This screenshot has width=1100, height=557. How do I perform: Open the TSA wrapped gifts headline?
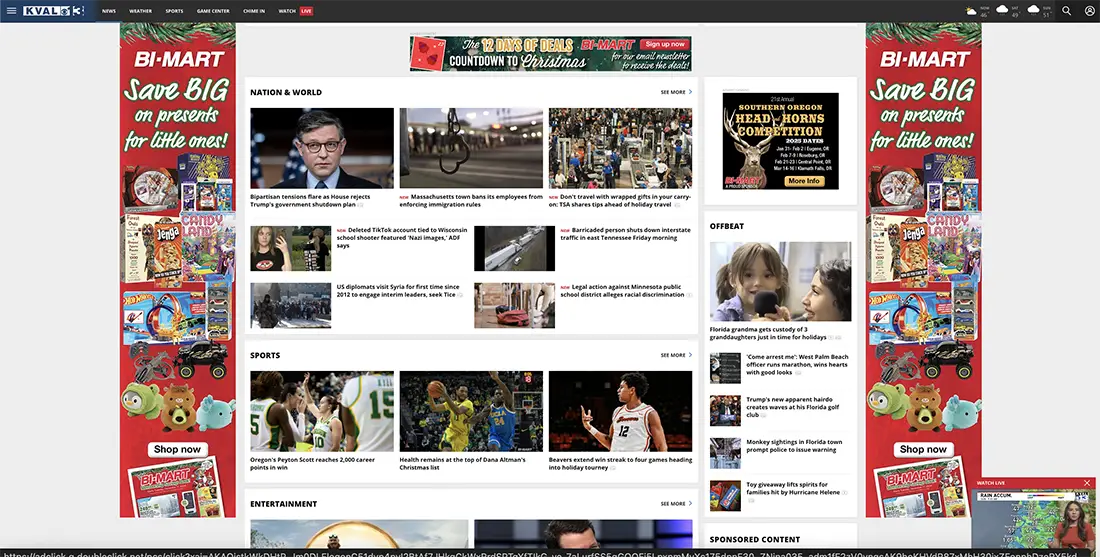(x=620, y=201)
